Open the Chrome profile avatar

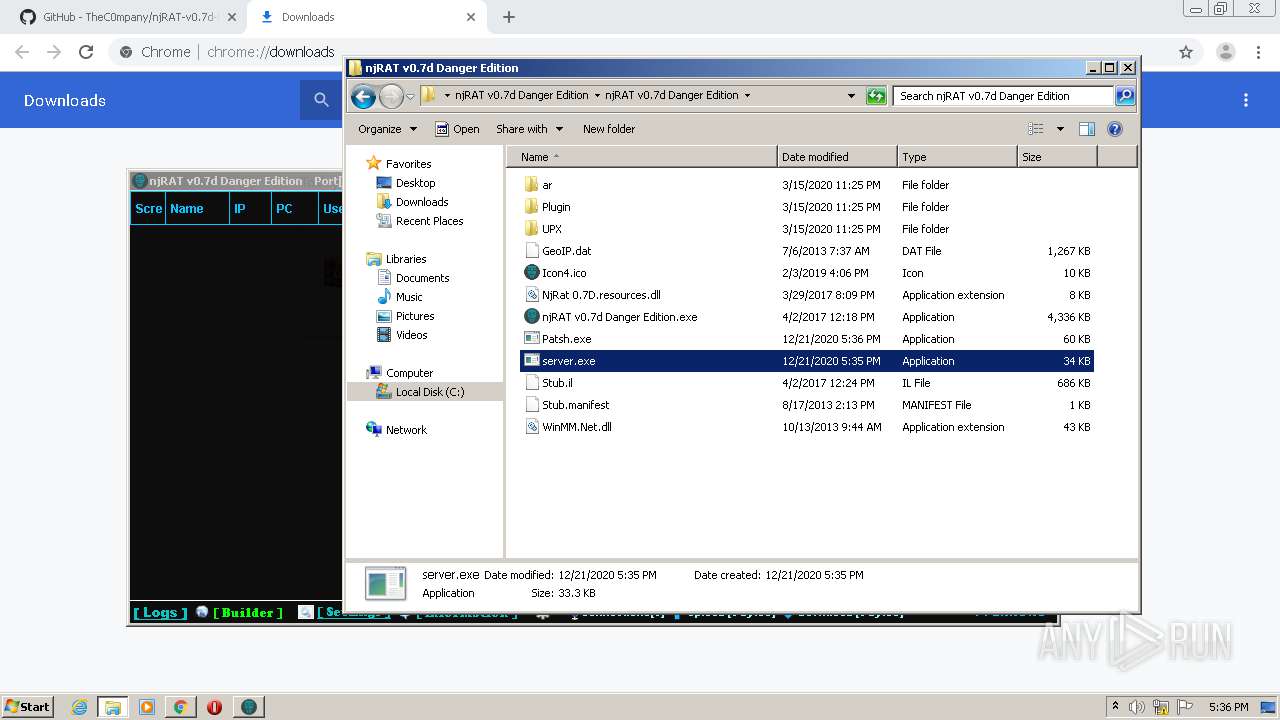[x=1226, y=52]
